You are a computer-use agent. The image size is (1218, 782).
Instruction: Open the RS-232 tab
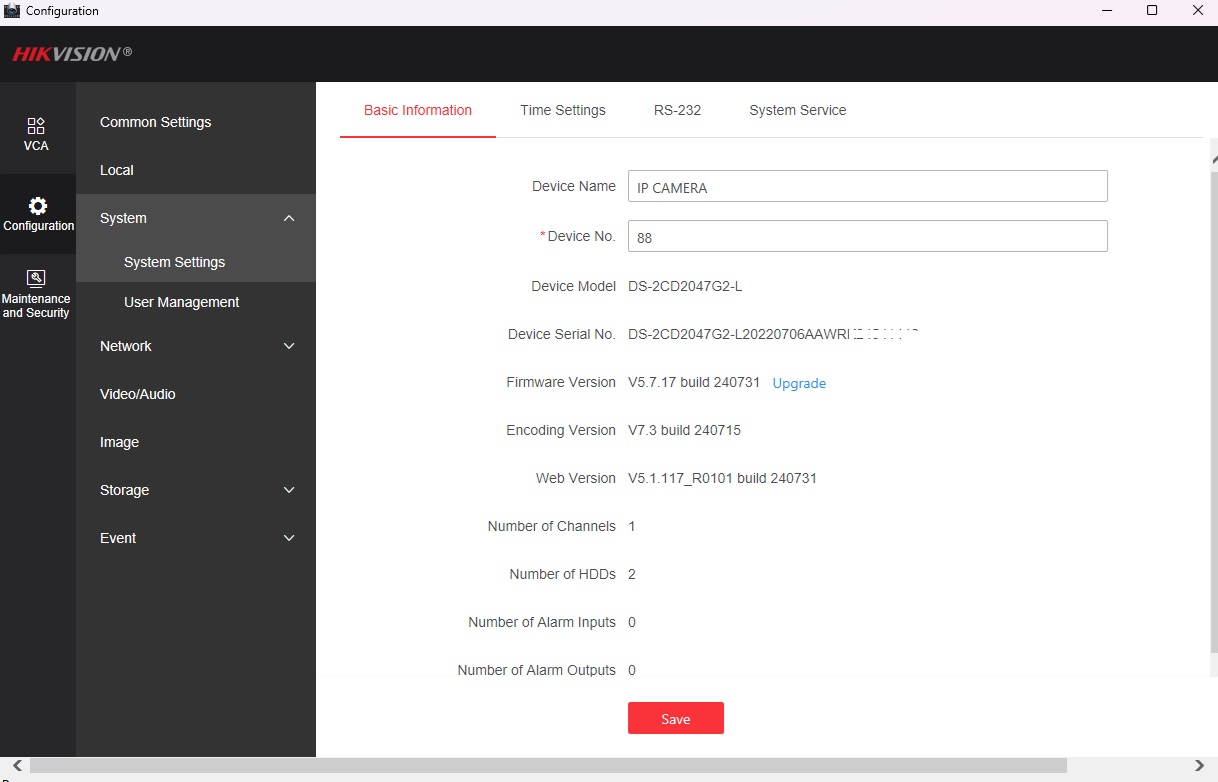(677, 110)
